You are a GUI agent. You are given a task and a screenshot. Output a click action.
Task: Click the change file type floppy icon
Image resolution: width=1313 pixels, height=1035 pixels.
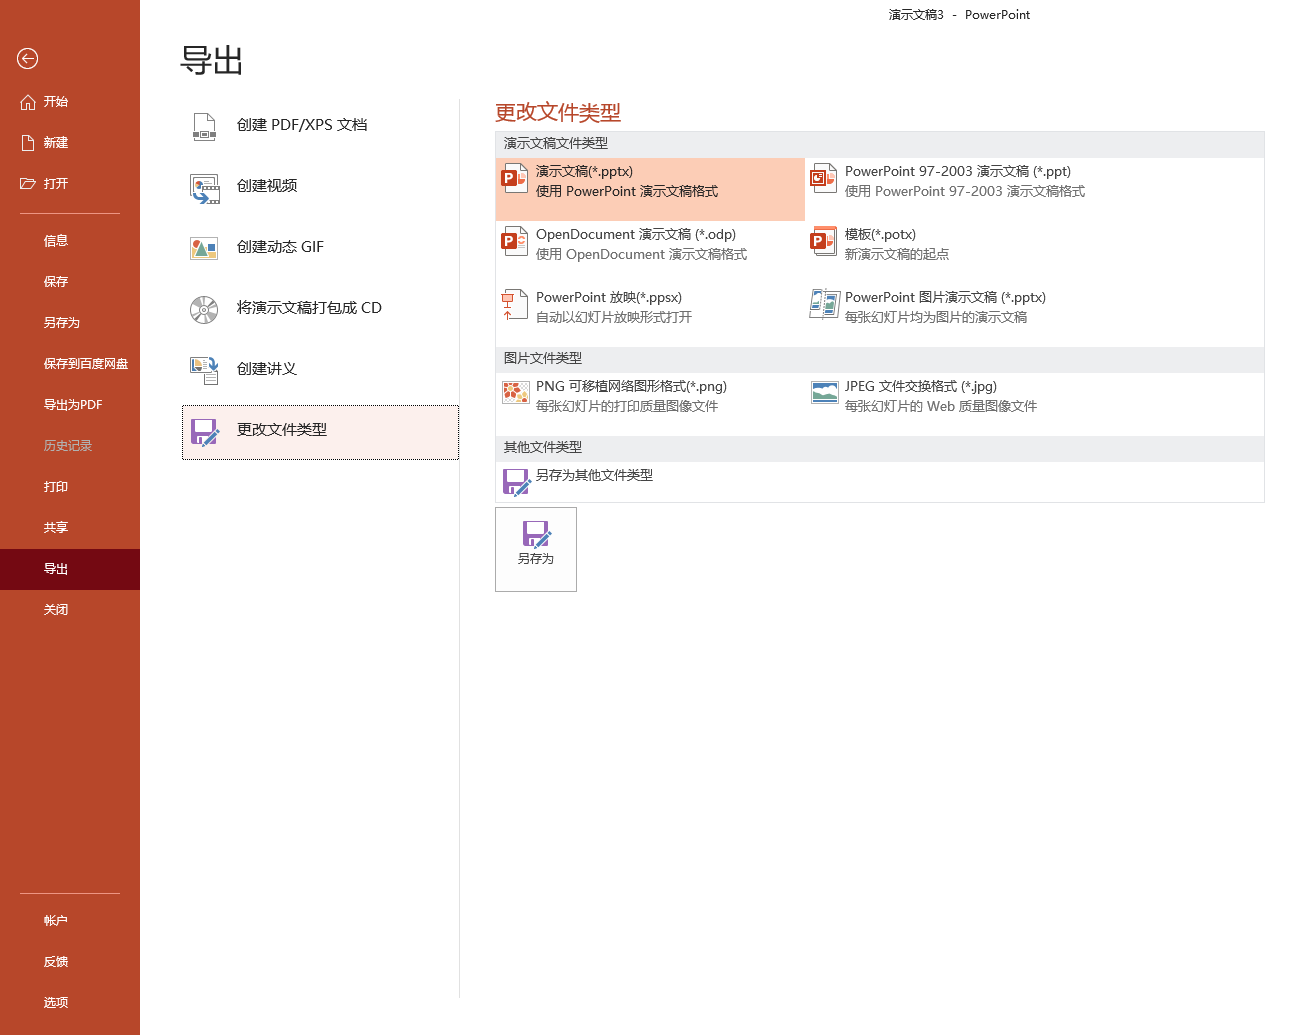click(x=204, y=432)
